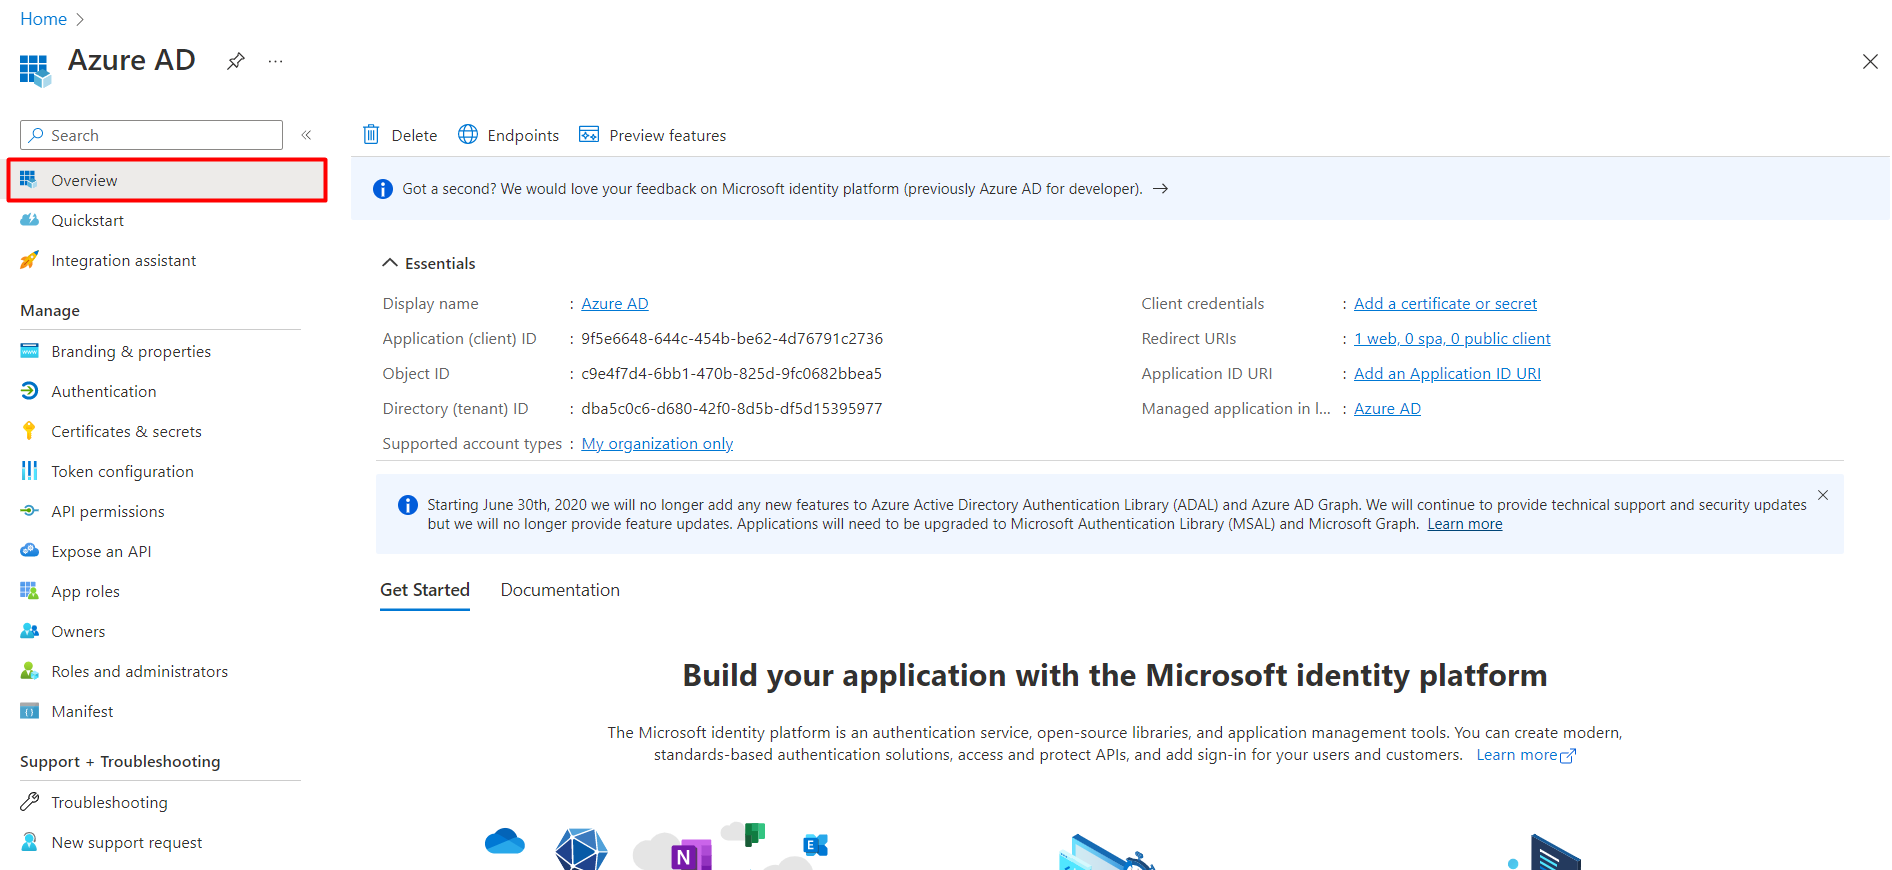The height and width of the screenshot is (870, 1892).
Task: Collapse the left navigation menu
Action: (x=307, y=135)
